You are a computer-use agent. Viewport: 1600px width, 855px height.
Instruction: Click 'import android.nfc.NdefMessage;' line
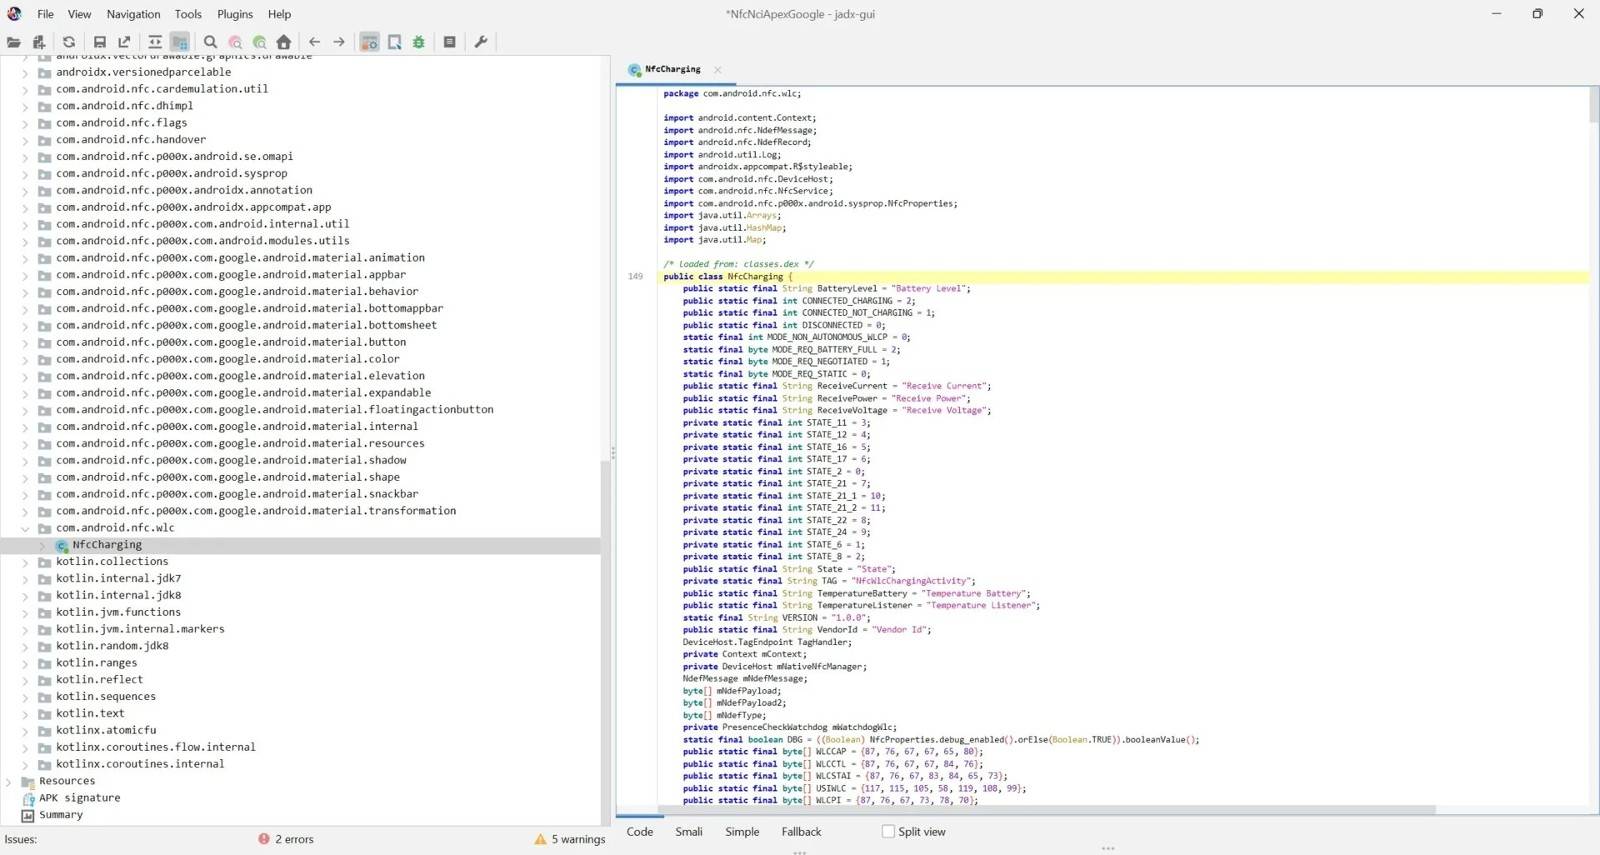click(x=740, y=130)
